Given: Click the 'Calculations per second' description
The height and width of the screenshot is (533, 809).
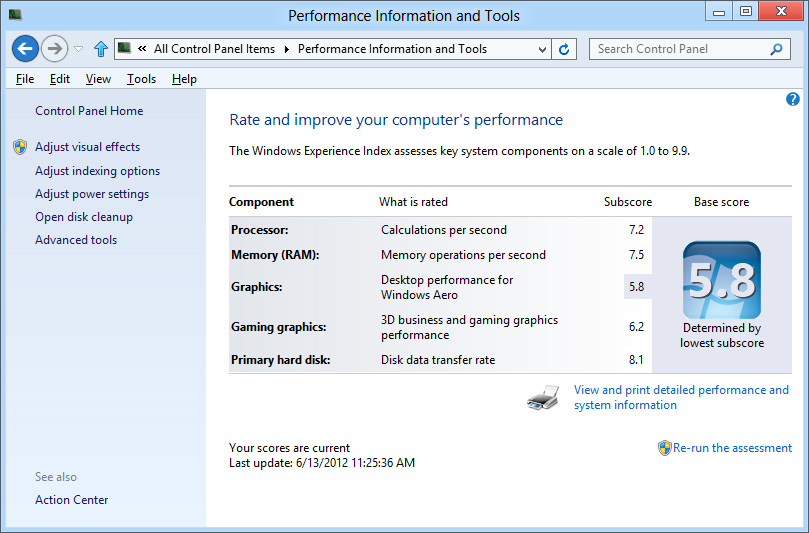Looking at the screenshot, I should tap(444, 230).
